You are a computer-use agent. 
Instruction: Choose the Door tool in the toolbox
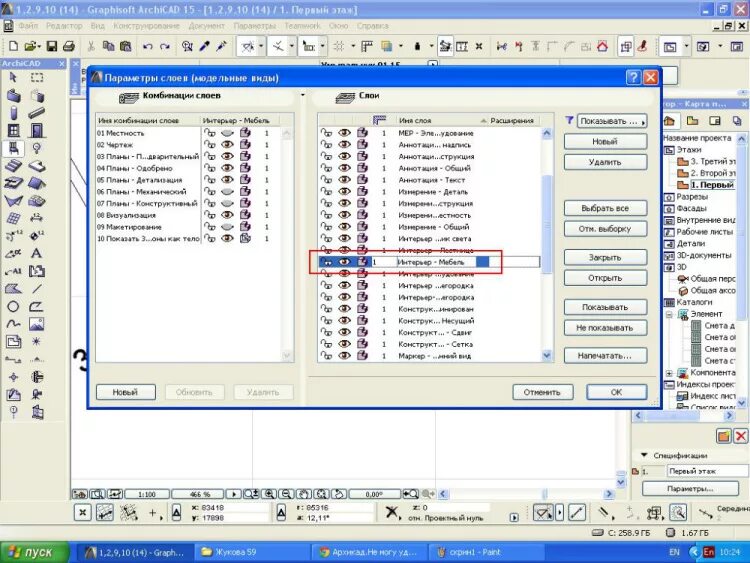37,130
